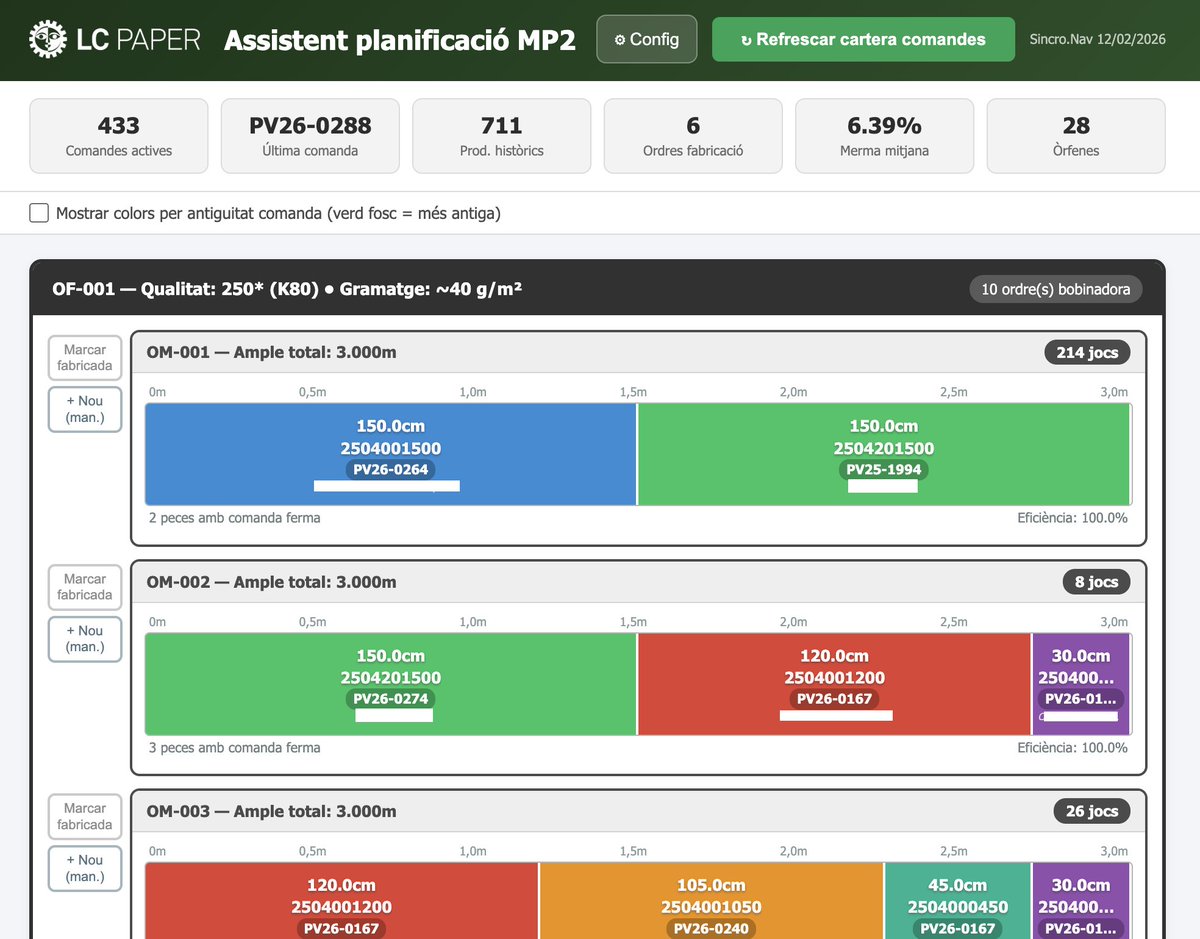Click Eficiència: 100.0% under OM-002
The height and width of the screenshot is (939, 1200).
(x=1072, y=747)
